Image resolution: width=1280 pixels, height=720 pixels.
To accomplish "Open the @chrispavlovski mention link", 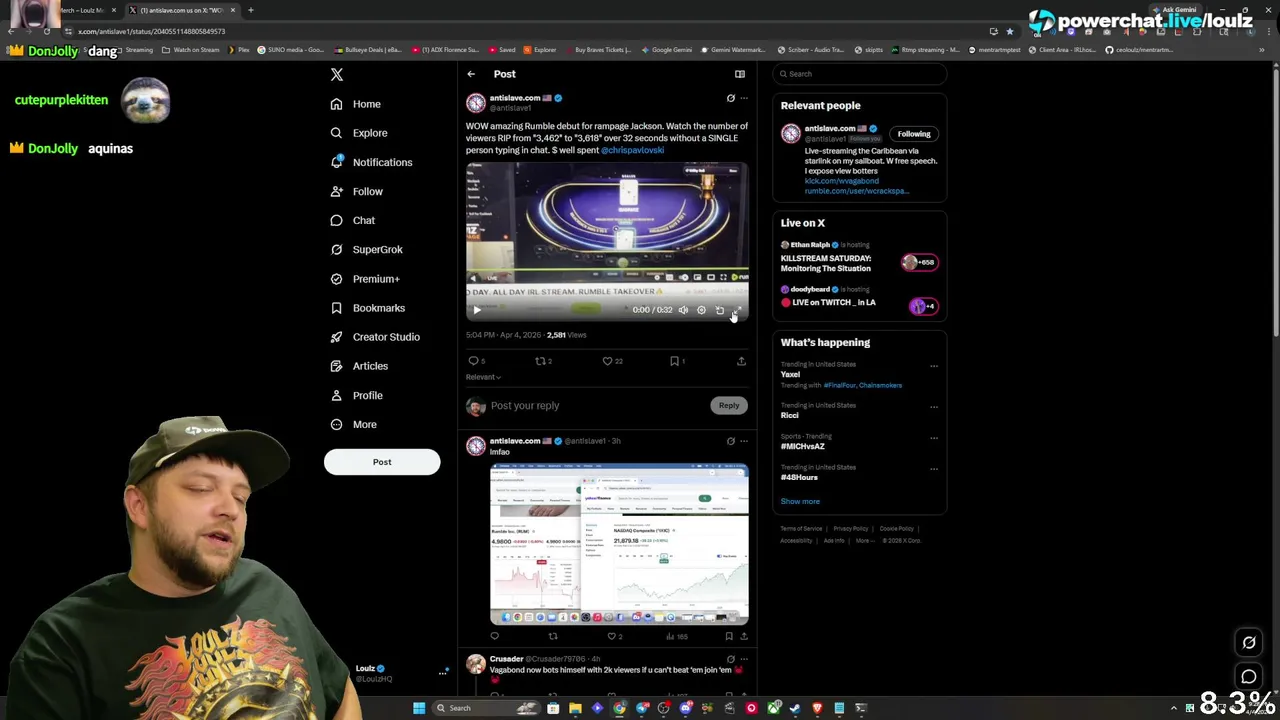I will tap(632, 150).
